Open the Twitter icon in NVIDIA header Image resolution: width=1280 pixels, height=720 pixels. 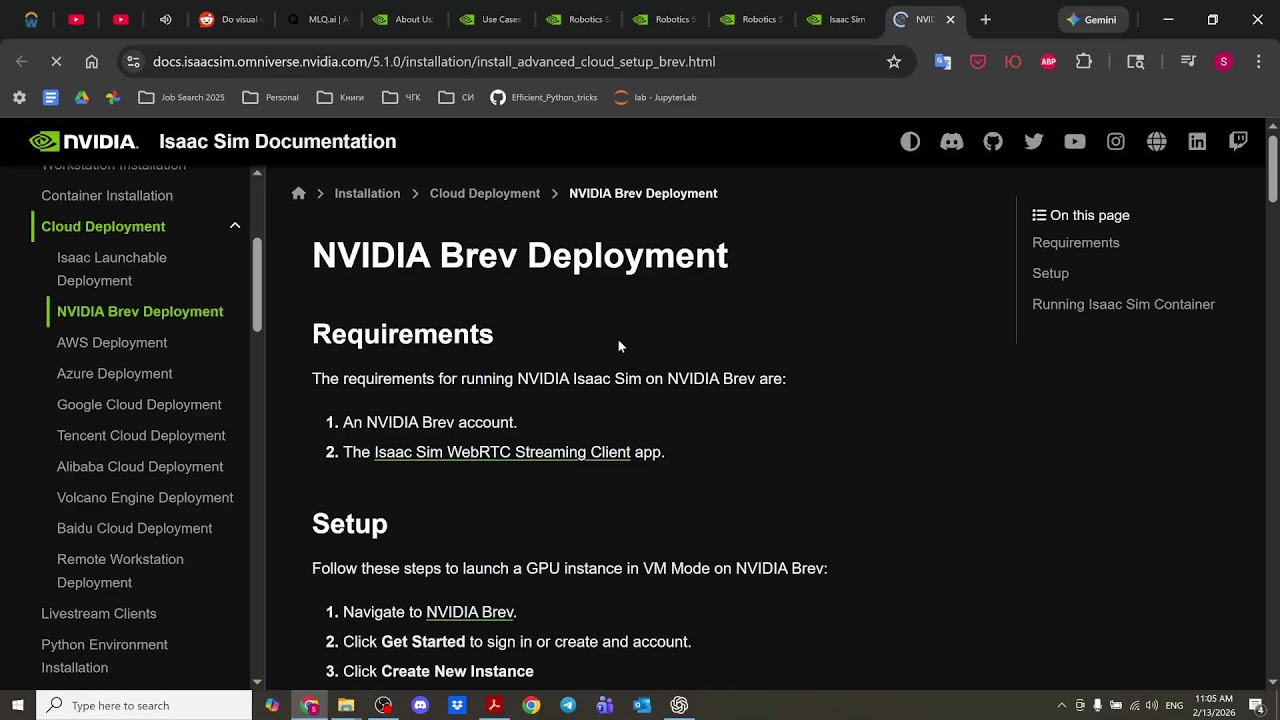[x=1034, y=142]
